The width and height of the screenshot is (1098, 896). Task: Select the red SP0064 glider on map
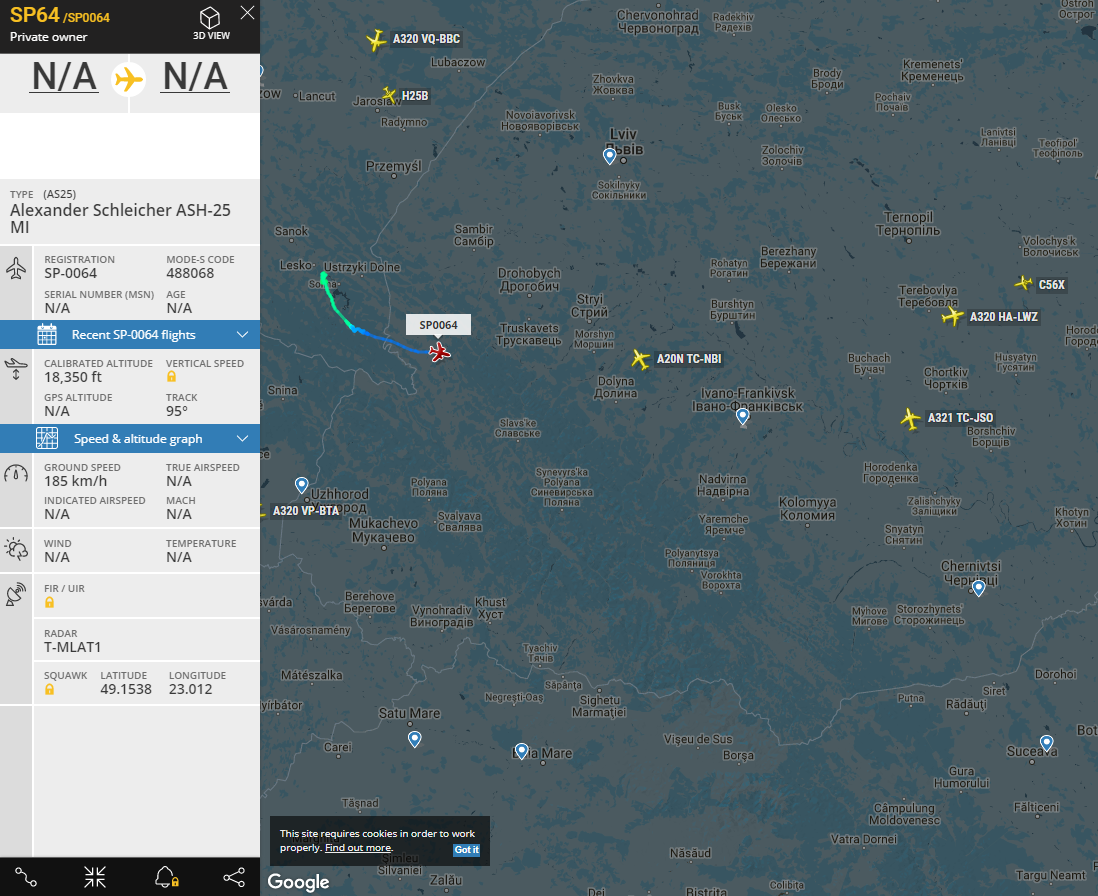(440, 351)
